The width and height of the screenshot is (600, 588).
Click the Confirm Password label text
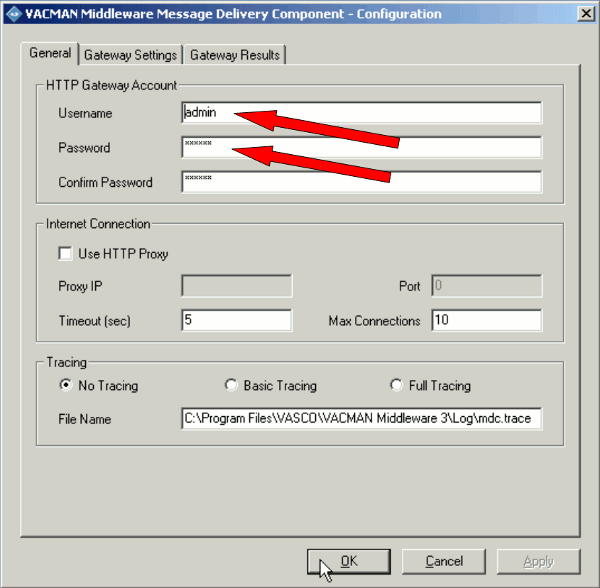click(x=105, y=182)
